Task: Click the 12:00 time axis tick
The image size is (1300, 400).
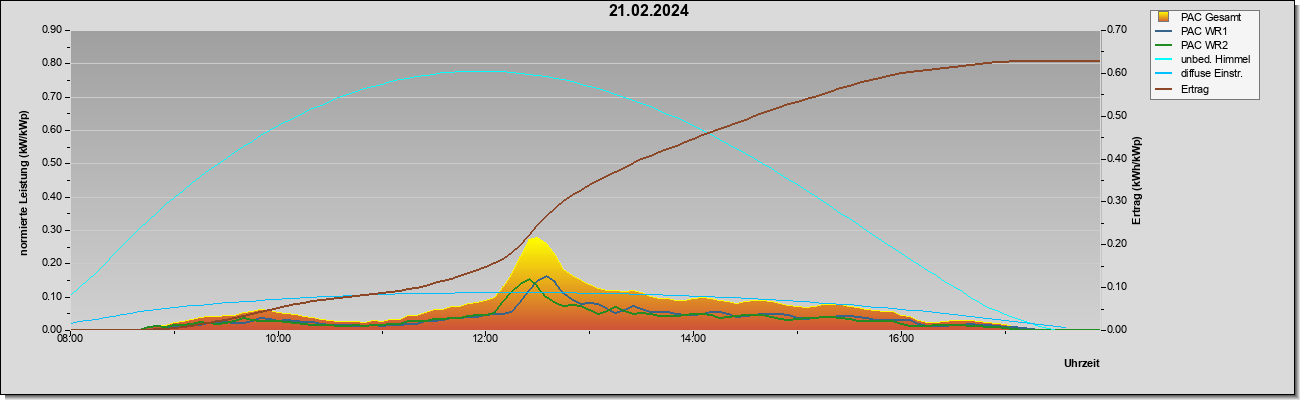Action: [485, 339]
